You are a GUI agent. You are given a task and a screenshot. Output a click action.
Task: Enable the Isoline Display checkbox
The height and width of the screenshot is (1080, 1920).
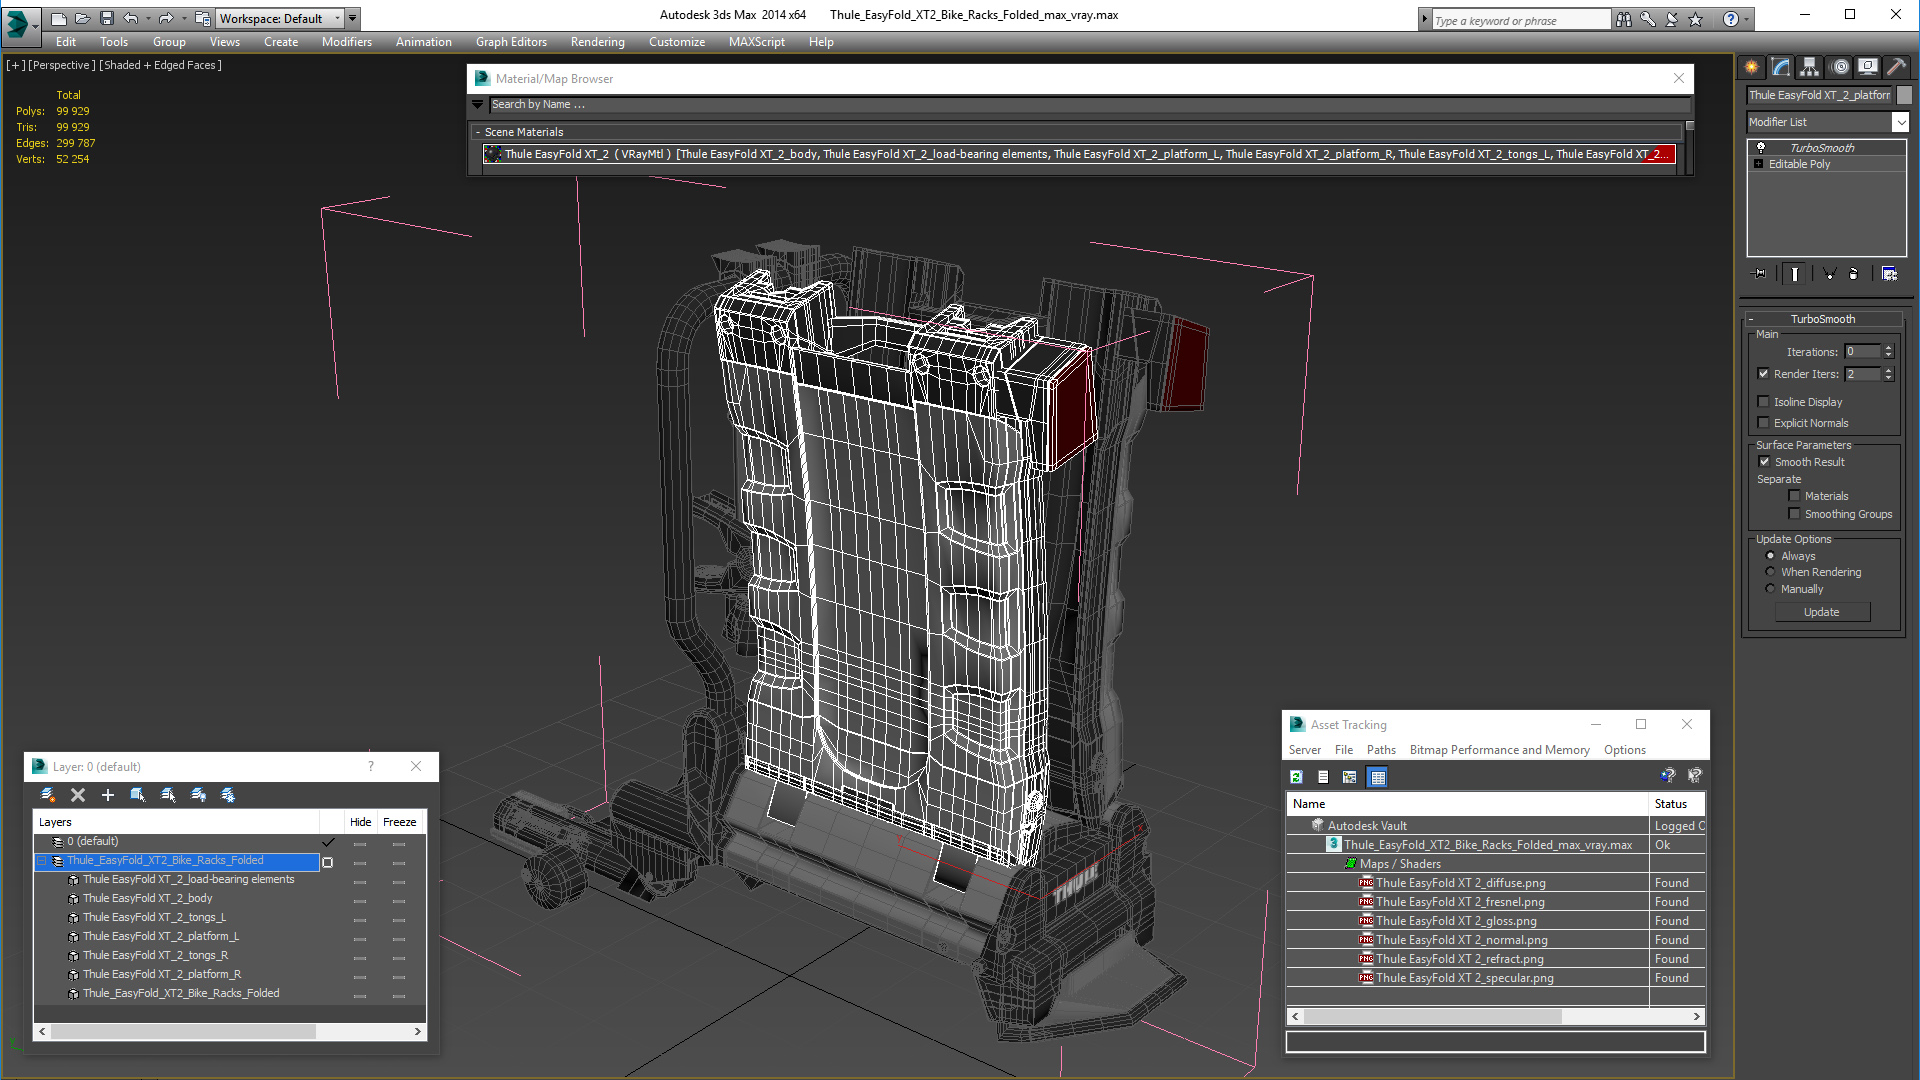(x=1764, y=402)
